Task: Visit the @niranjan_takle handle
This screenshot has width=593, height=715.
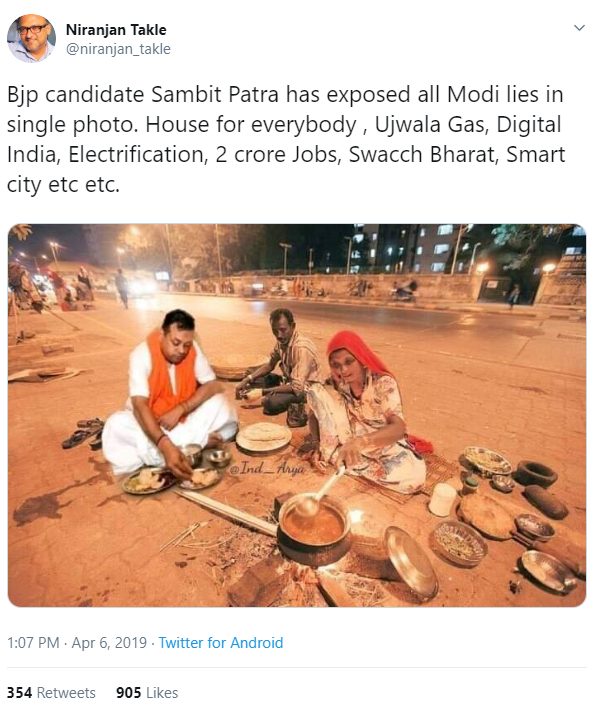Action: pyautogui.click(x=118, y=49)
